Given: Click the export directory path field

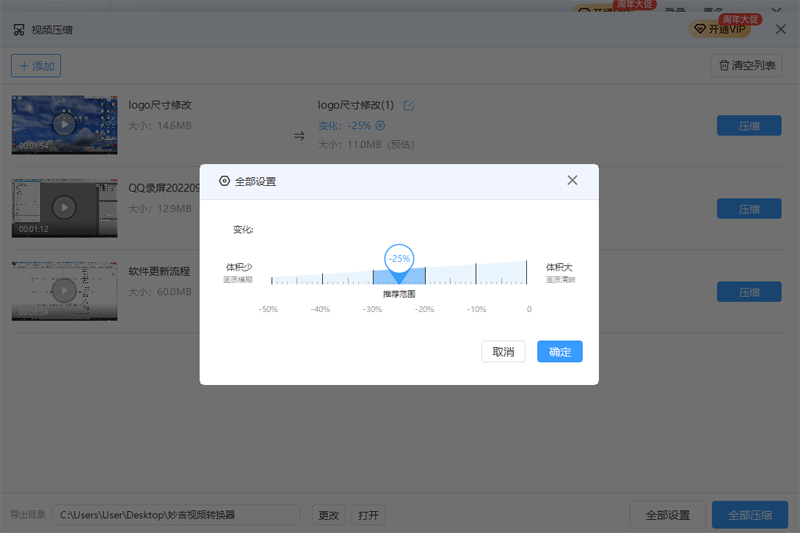Looking at the screenshot, I should pyautogui.click(x=176, y=515).
